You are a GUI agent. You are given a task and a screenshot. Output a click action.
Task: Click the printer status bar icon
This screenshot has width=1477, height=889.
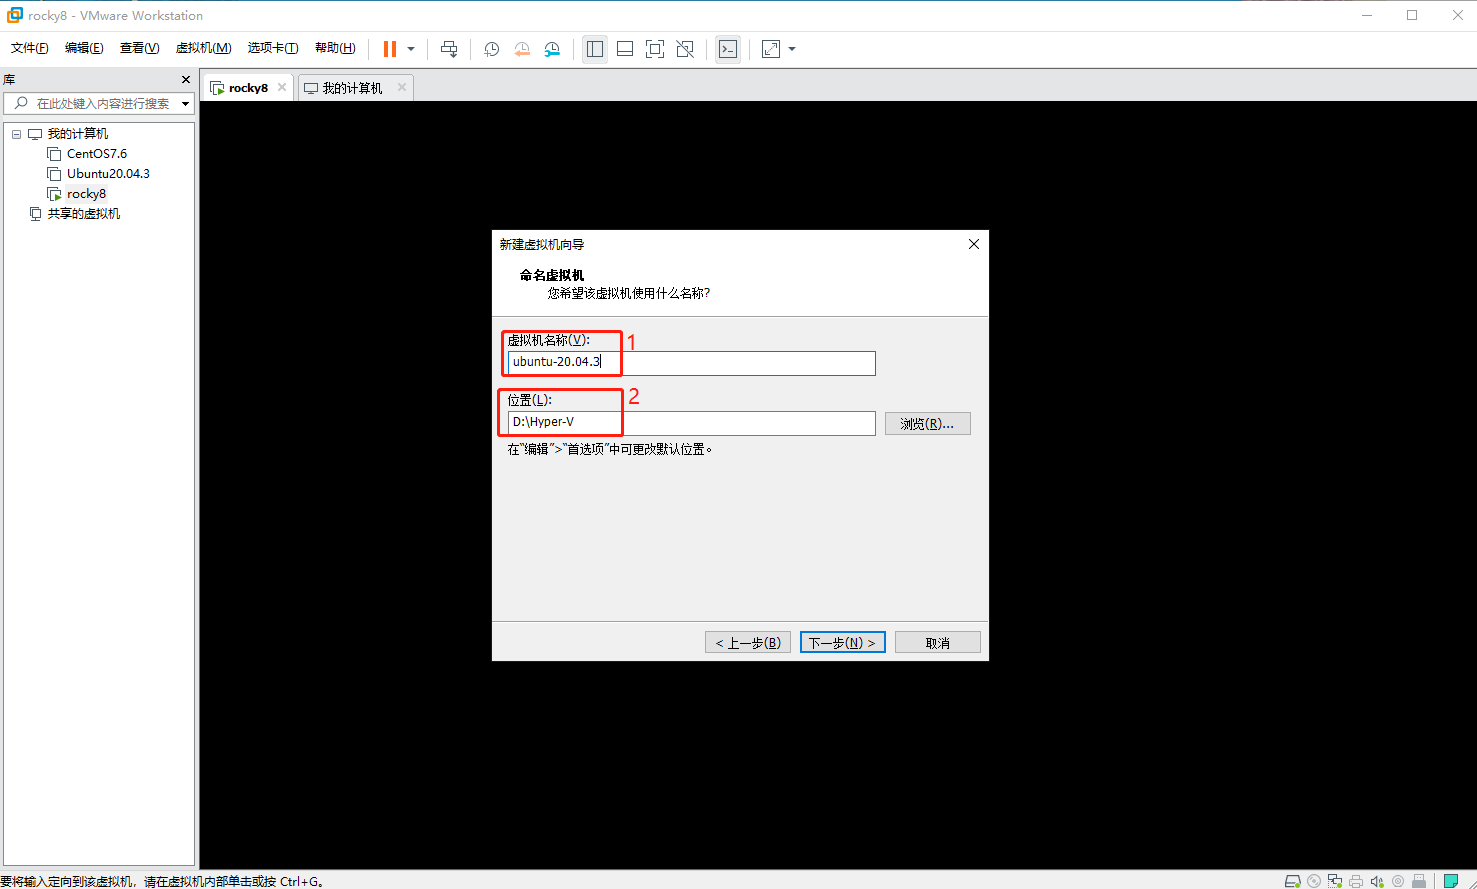tap(1356, 881)
